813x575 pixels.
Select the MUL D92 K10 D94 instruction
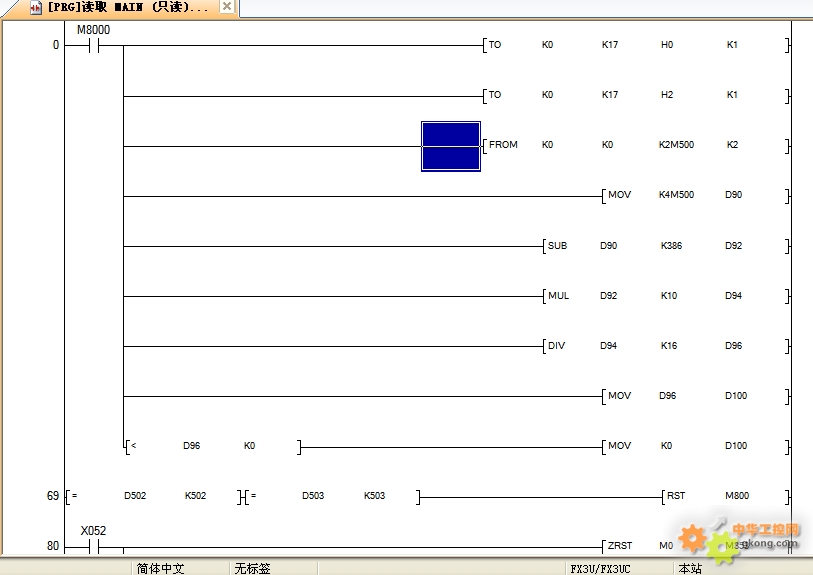coord(666,296)
